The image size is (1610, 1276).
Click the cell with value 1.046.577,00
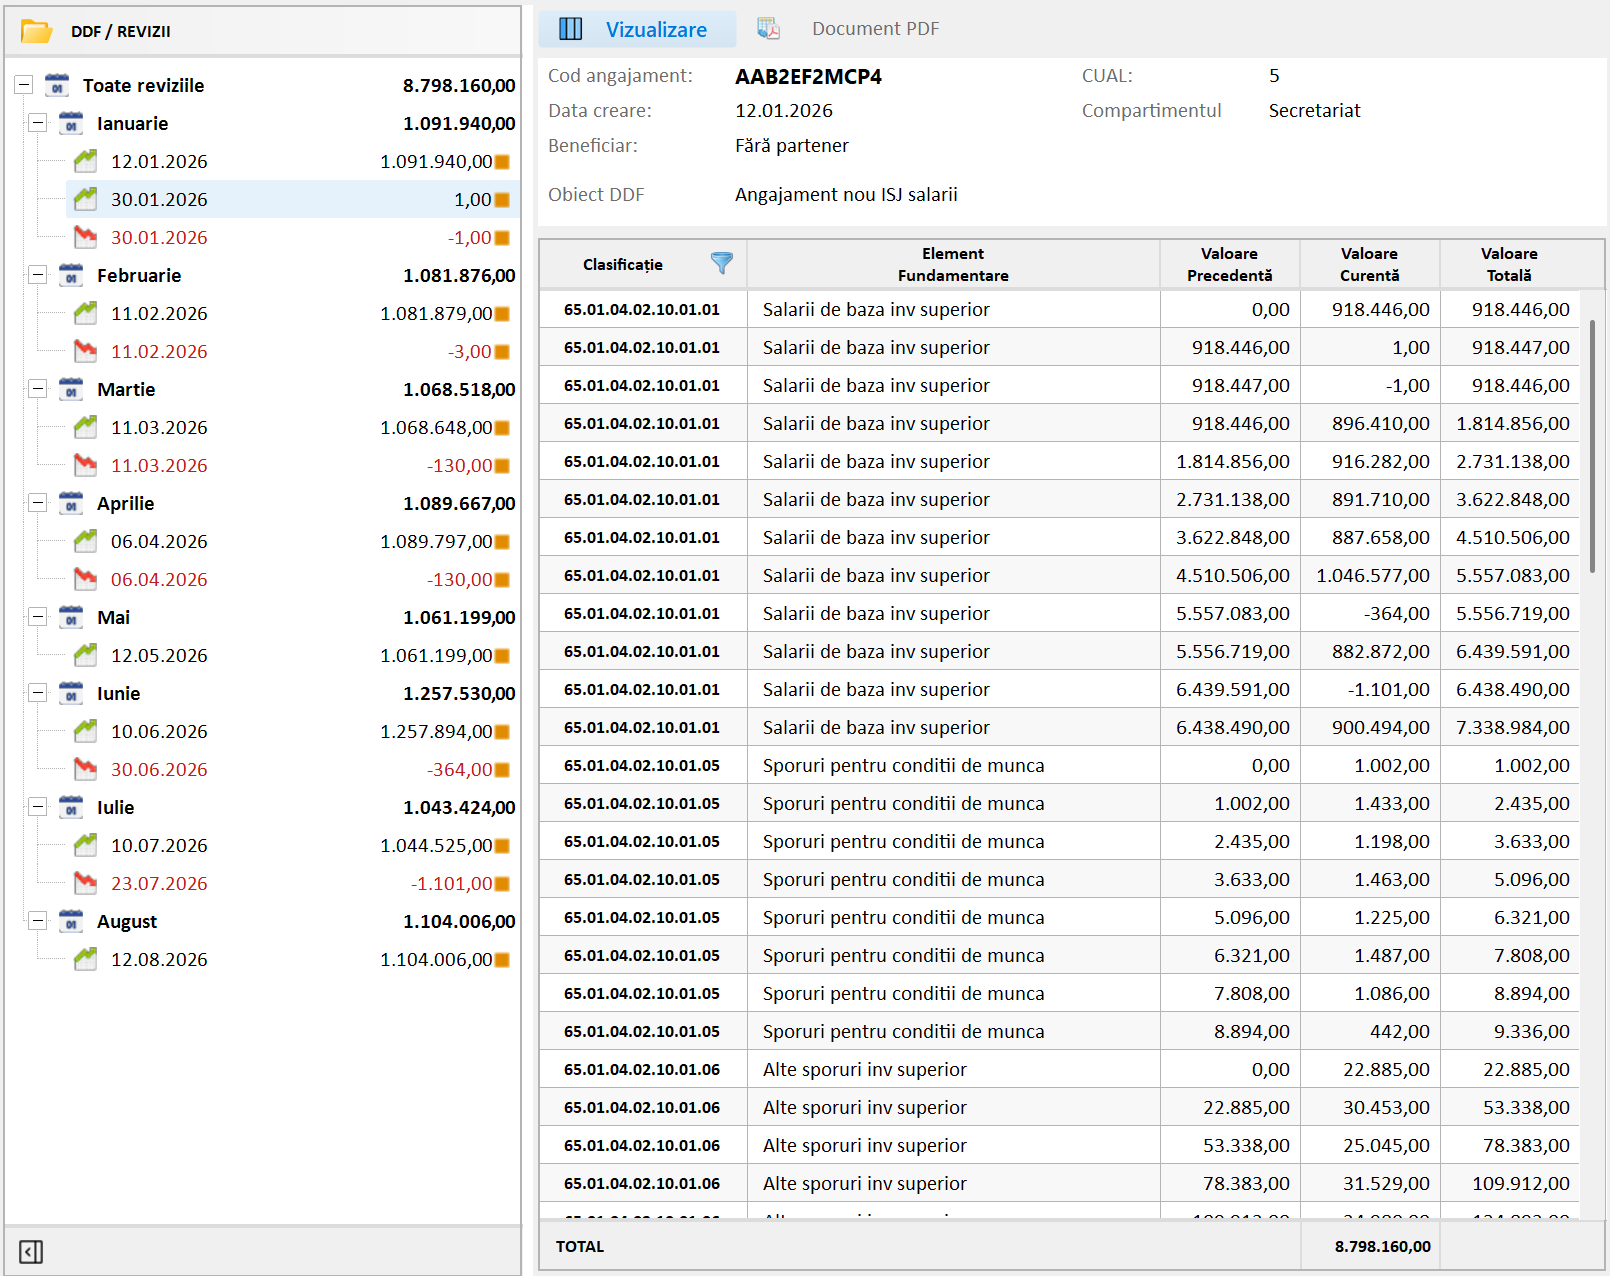[x=1370, y=575]
